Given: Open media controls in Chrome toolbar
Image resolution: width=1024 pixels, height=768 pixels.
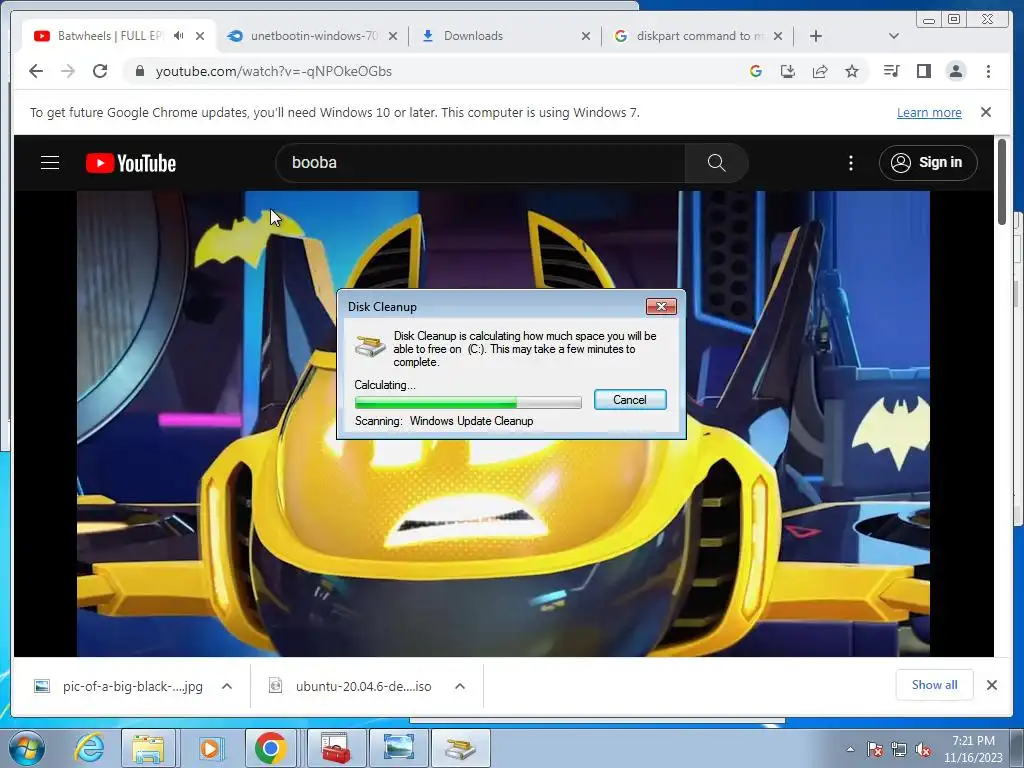Looking at the screenshot, I should [891, 71].
